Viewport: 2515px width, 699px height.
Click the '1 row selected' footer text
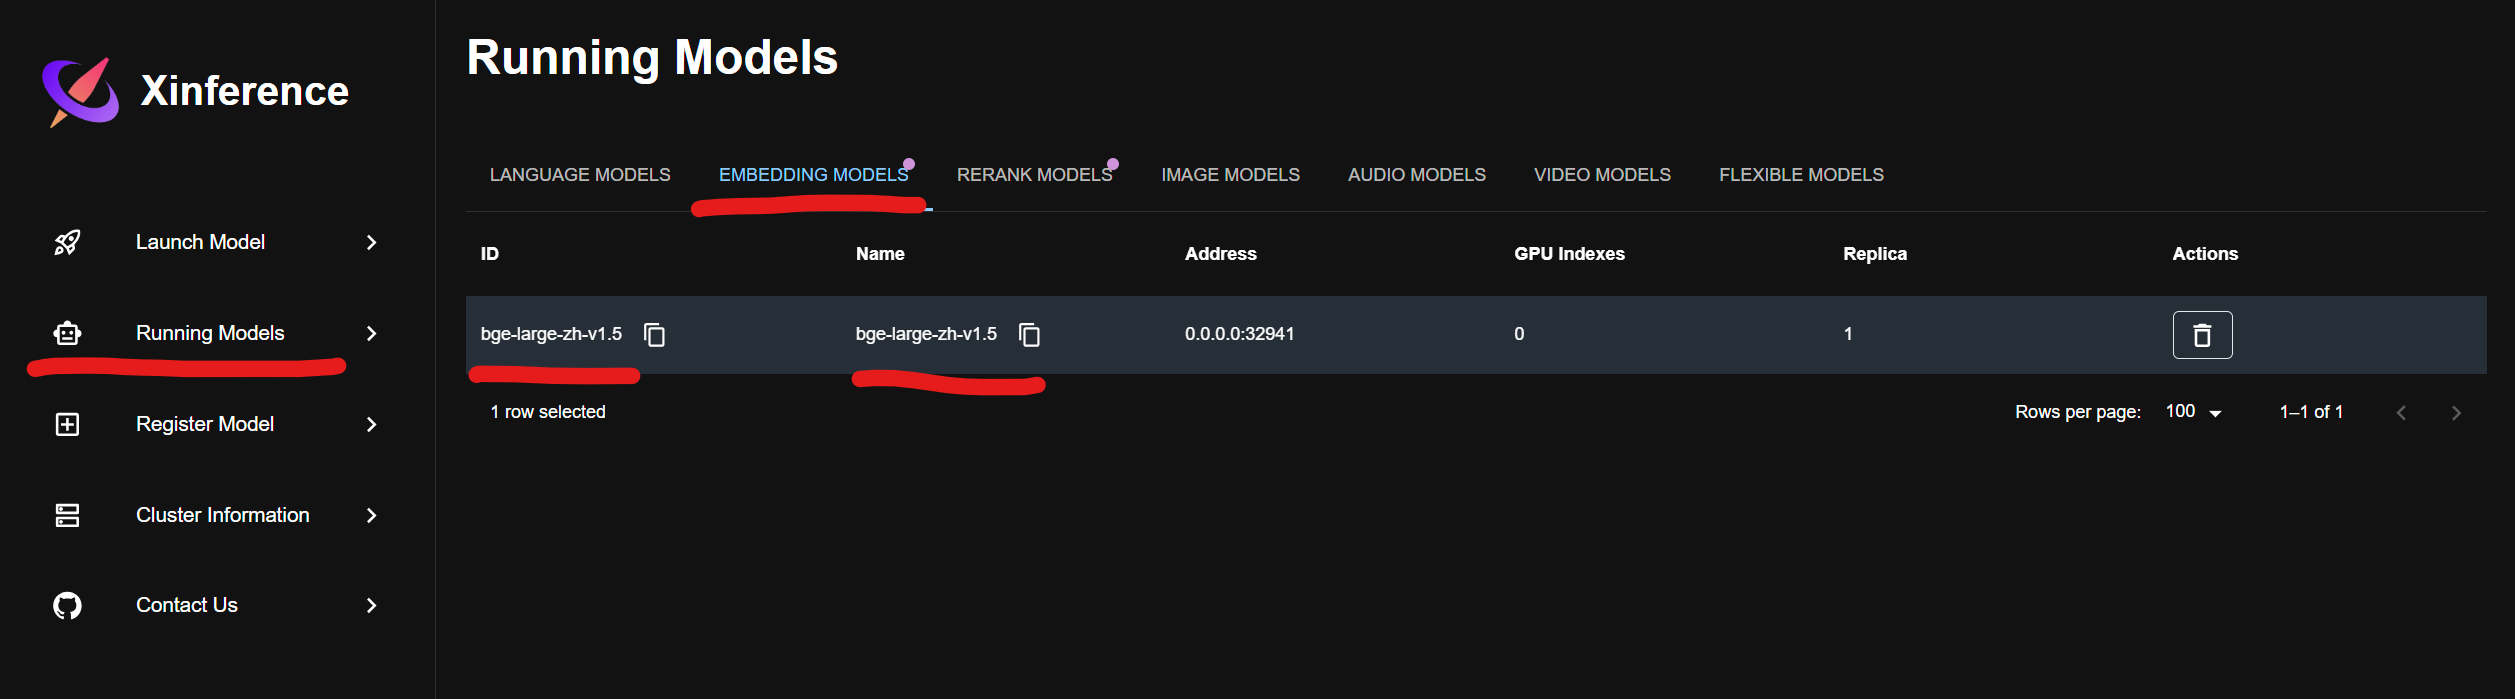pos(548,412)
